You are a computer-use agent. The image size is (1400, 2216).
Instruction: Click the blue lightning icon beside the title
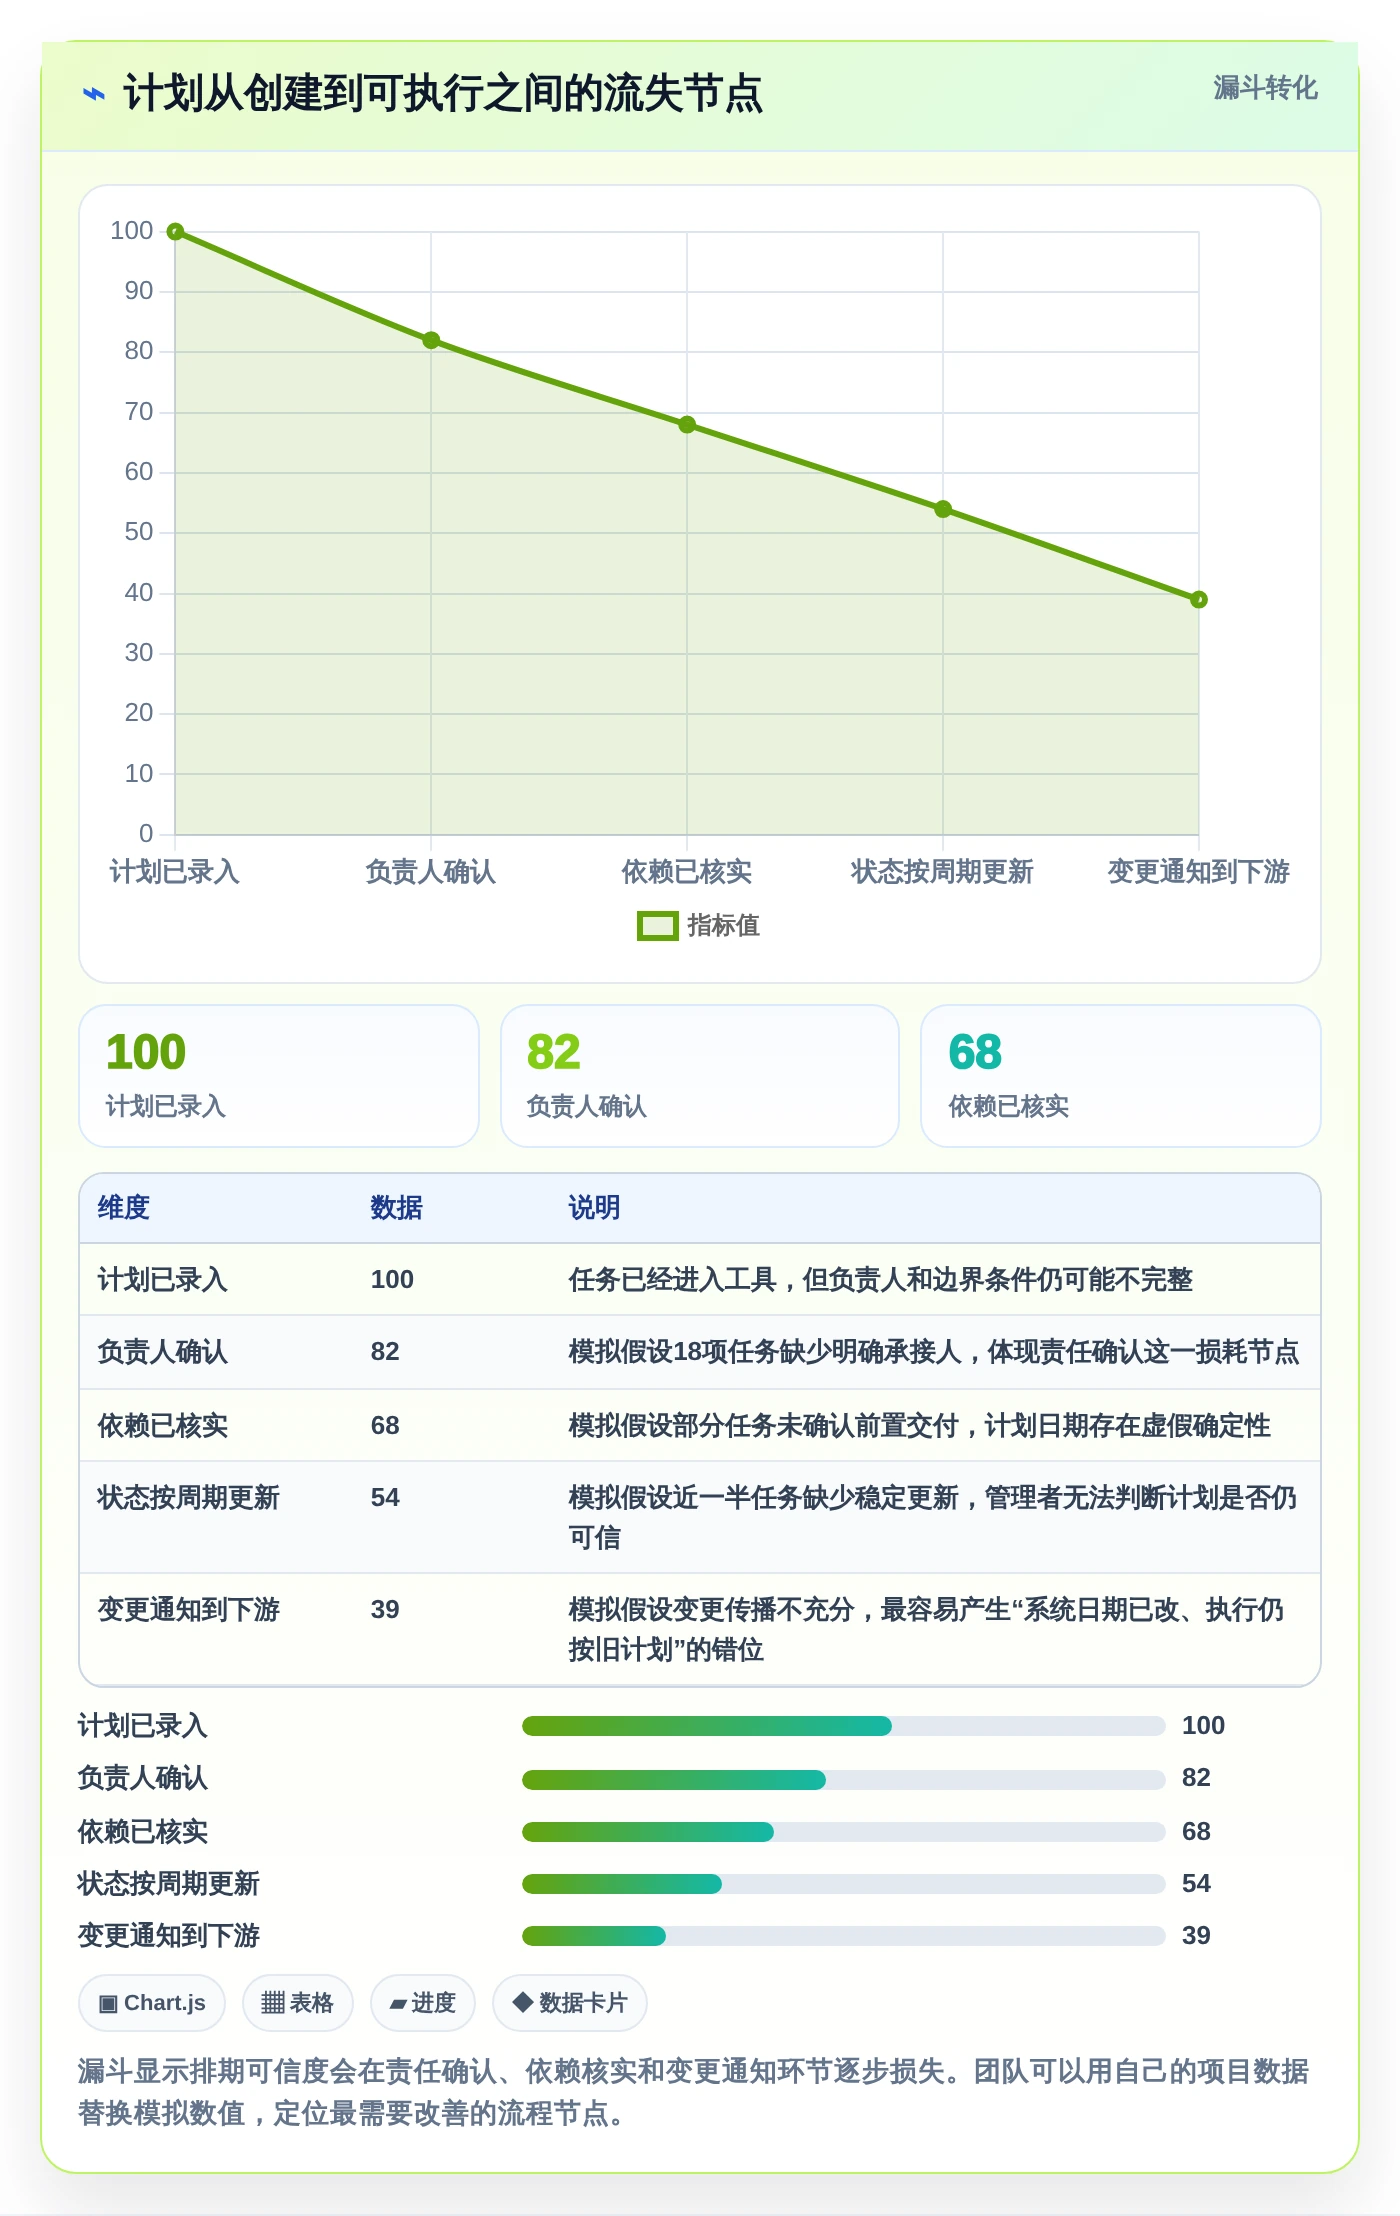93,94
